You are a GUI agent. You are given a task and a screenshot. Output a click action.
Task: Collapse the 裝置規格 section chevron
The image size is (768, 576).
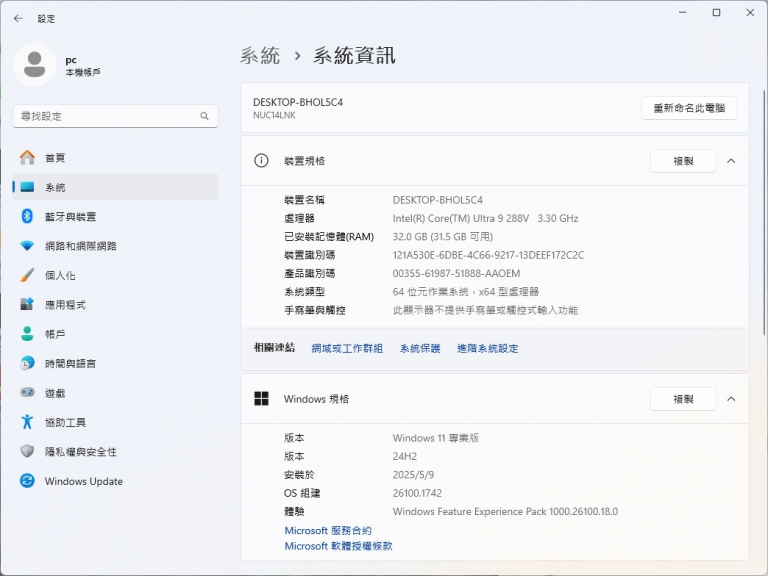click(731, 161)
